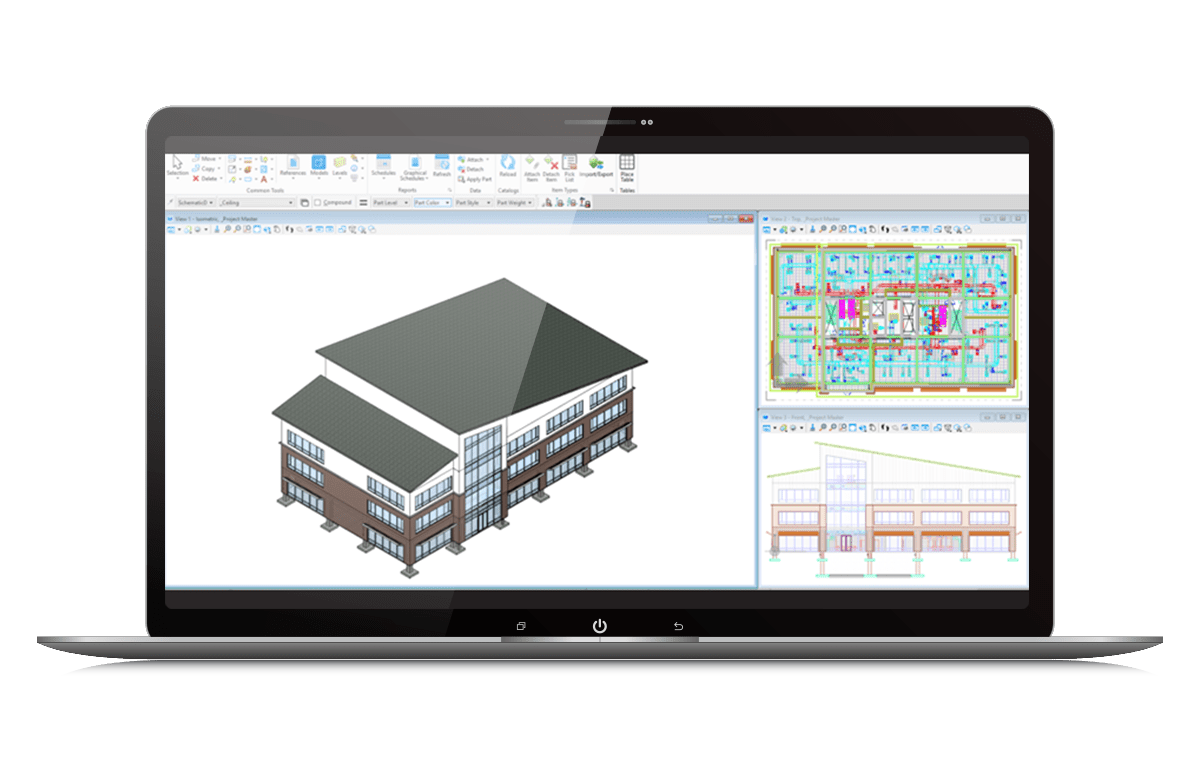Click the power button below the screen
Image resolution: width=1200 pixels, height=780 pixels.
[x=599, y=626]
